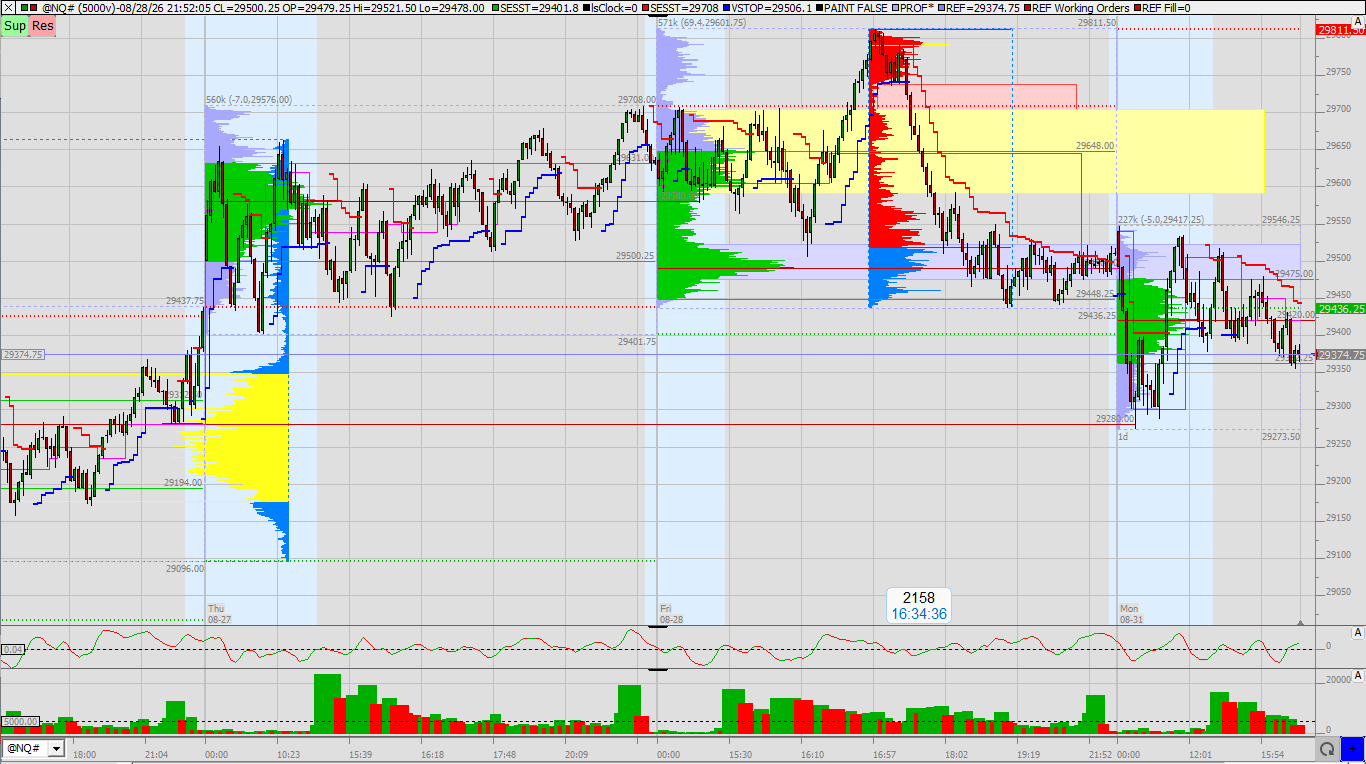Click the 29475.00 price level label
Viewport: 1366px width, 764px height.
point(1295,274)
